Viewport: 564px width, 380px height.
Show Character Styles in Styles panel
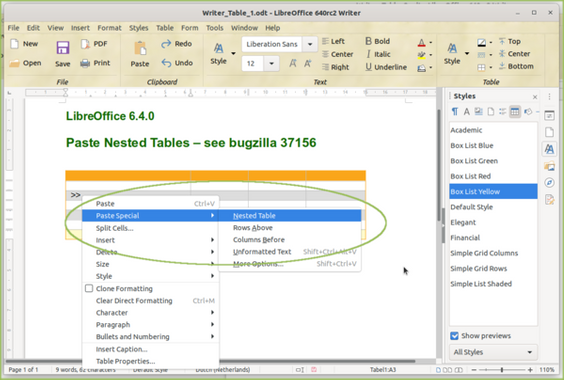(x=467, y=112)
